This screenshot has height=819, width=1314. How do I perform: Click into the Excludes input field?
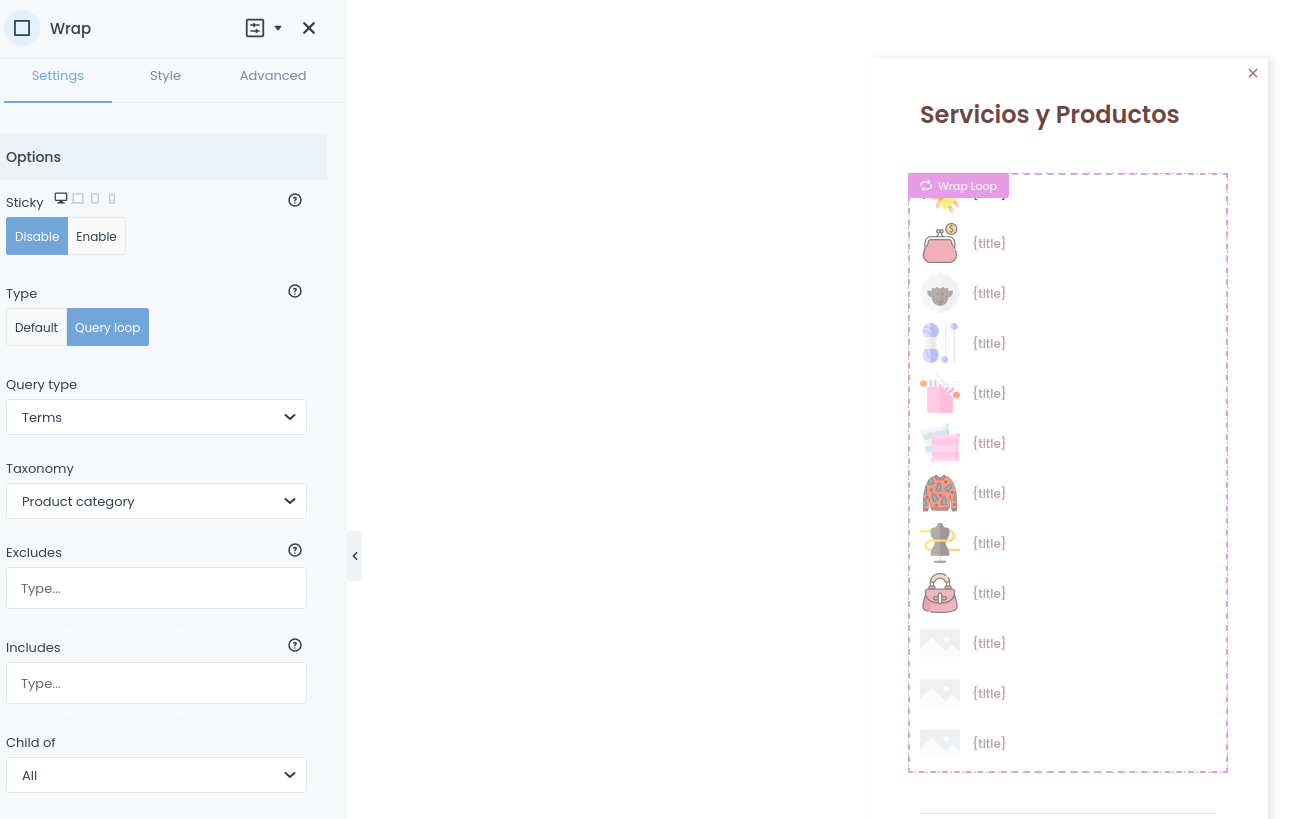pyautogui.click(x=156, y=589)
